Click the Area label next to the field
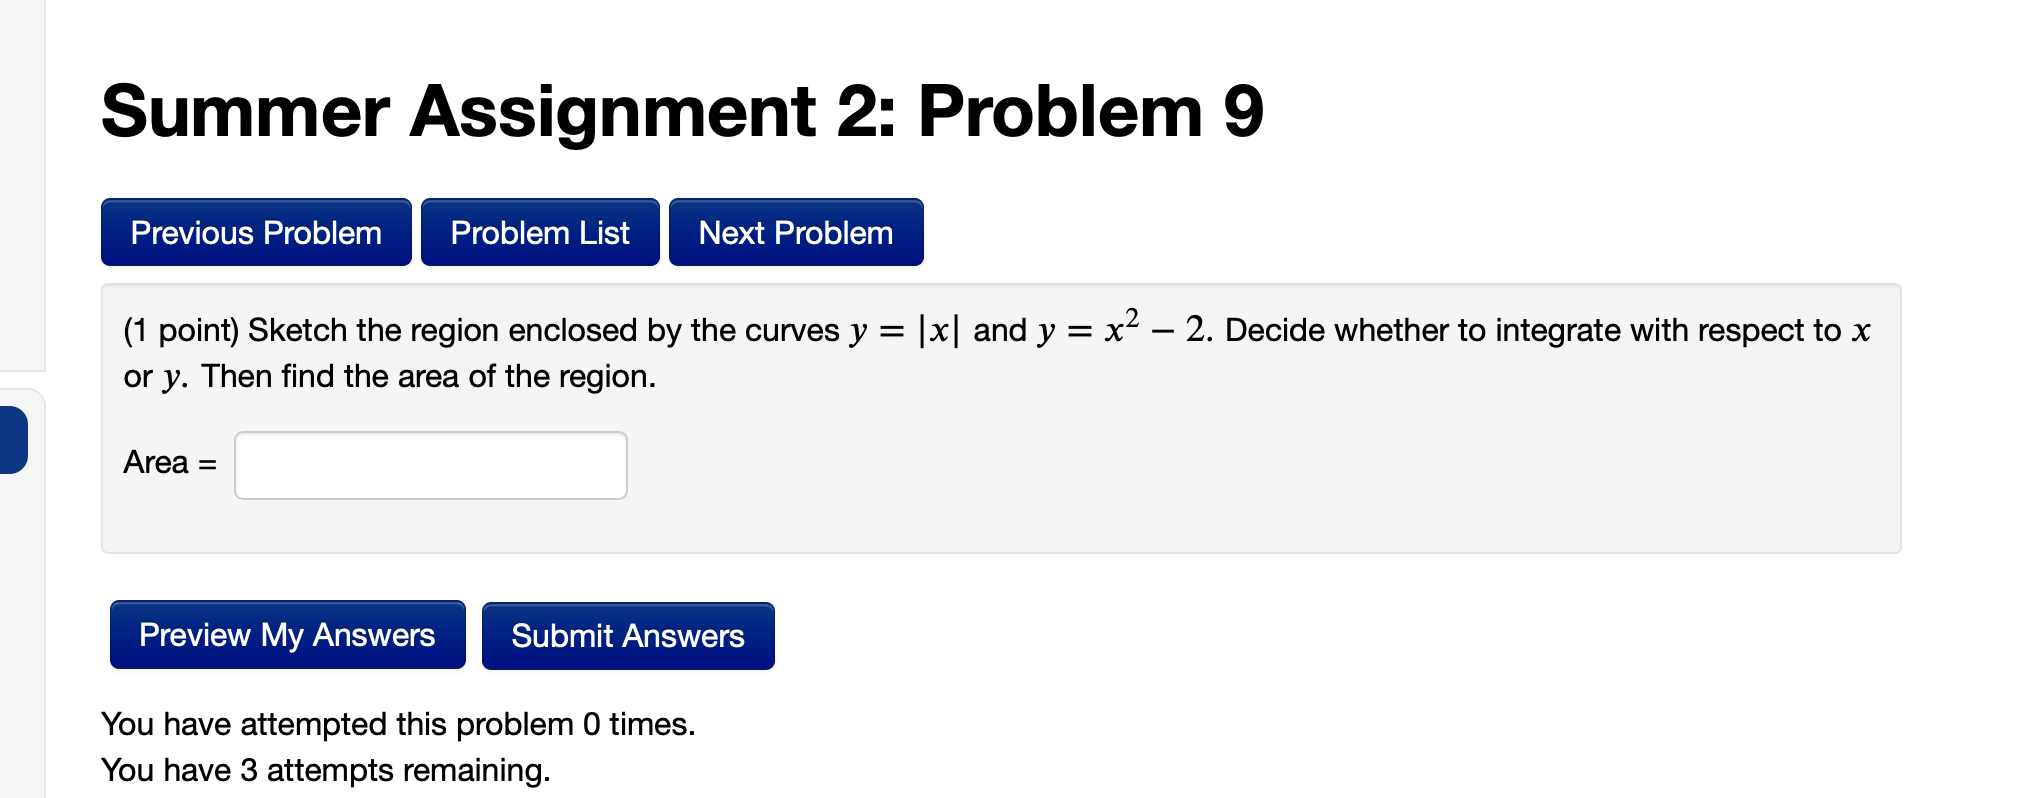Screen dimensions: 2028x798 coord(168,463)
